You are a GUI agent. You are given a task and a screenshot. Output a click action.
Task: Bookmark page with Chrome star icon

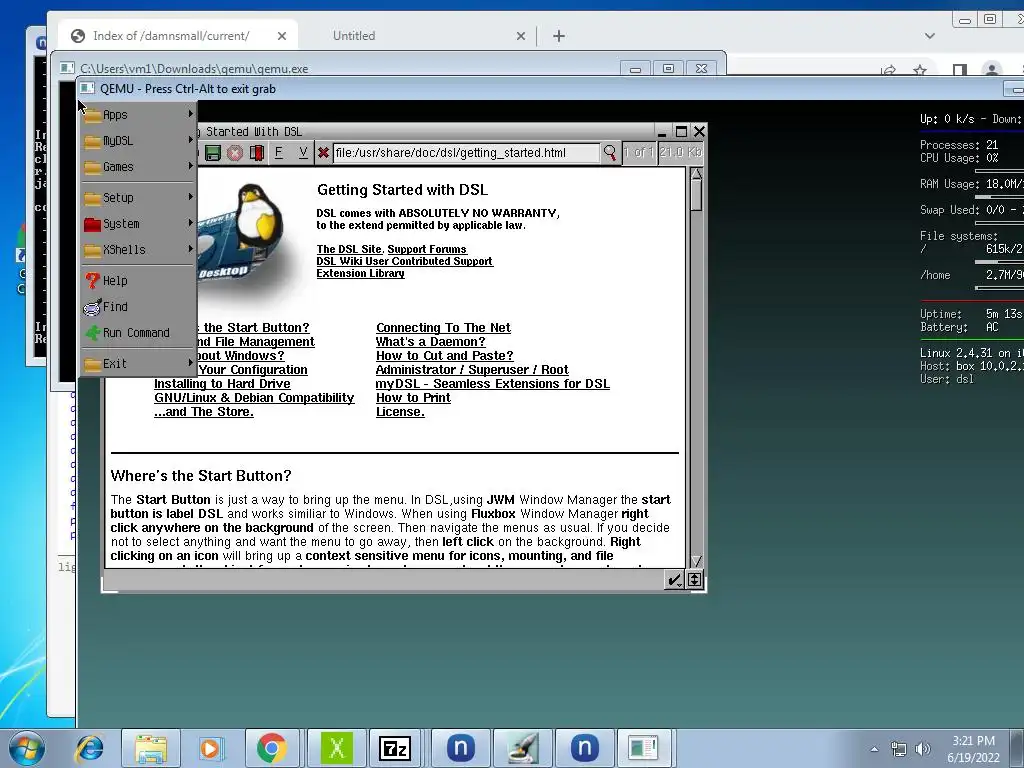tap(920, 70)
